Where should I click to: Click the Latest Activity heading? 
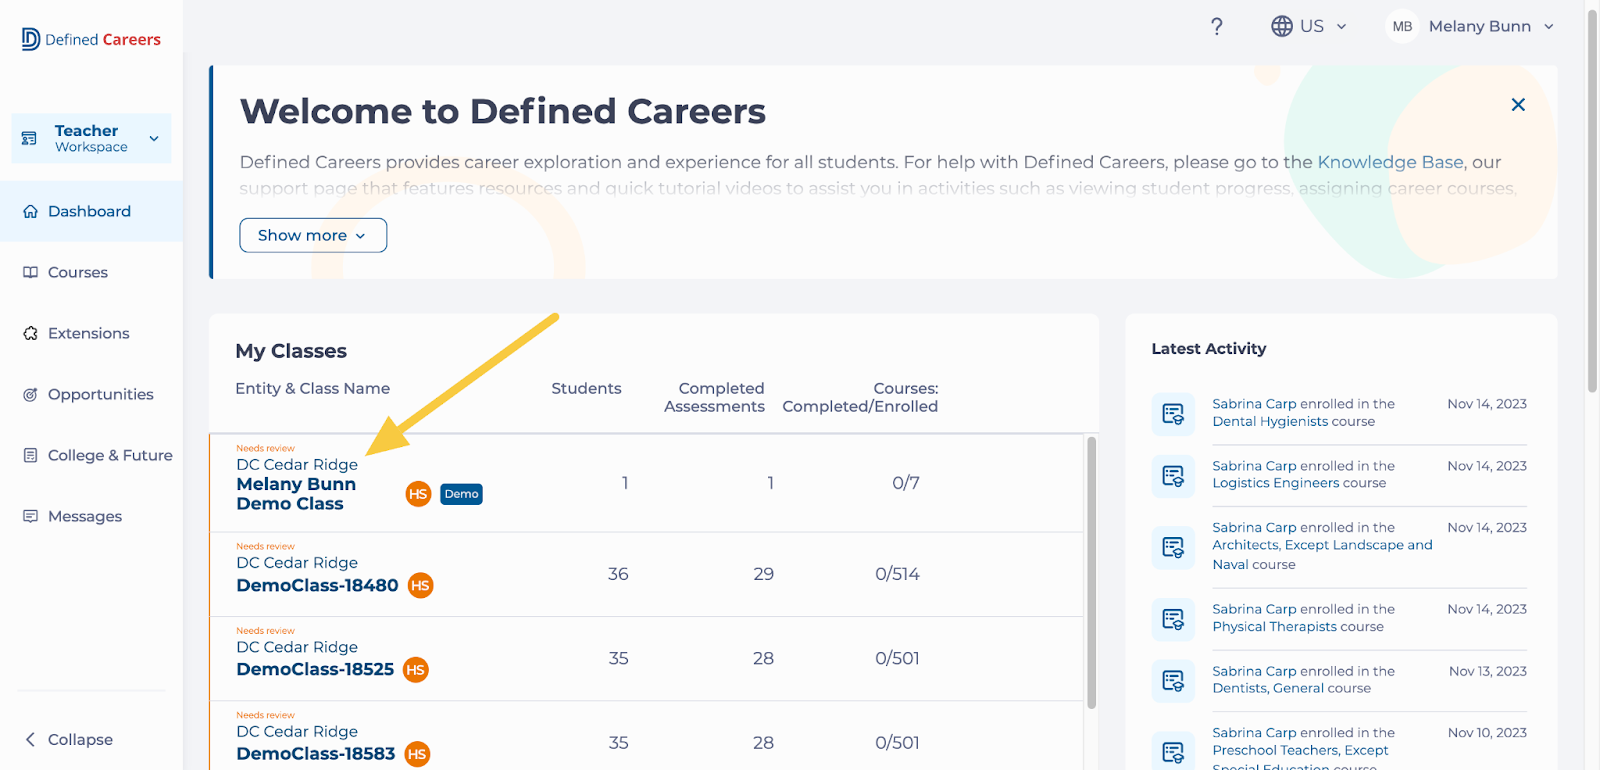click(x=1209, y=348)
